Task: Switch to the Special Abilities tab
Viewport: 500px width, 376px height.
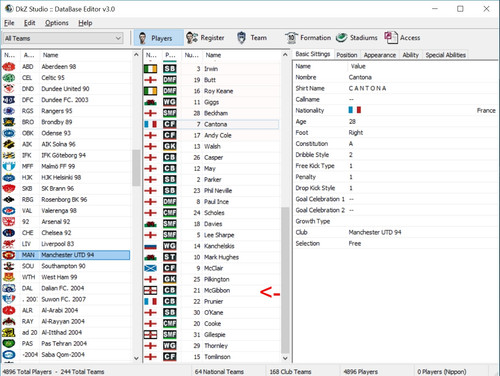Action: pyautogui.click(x=445, y=55)
